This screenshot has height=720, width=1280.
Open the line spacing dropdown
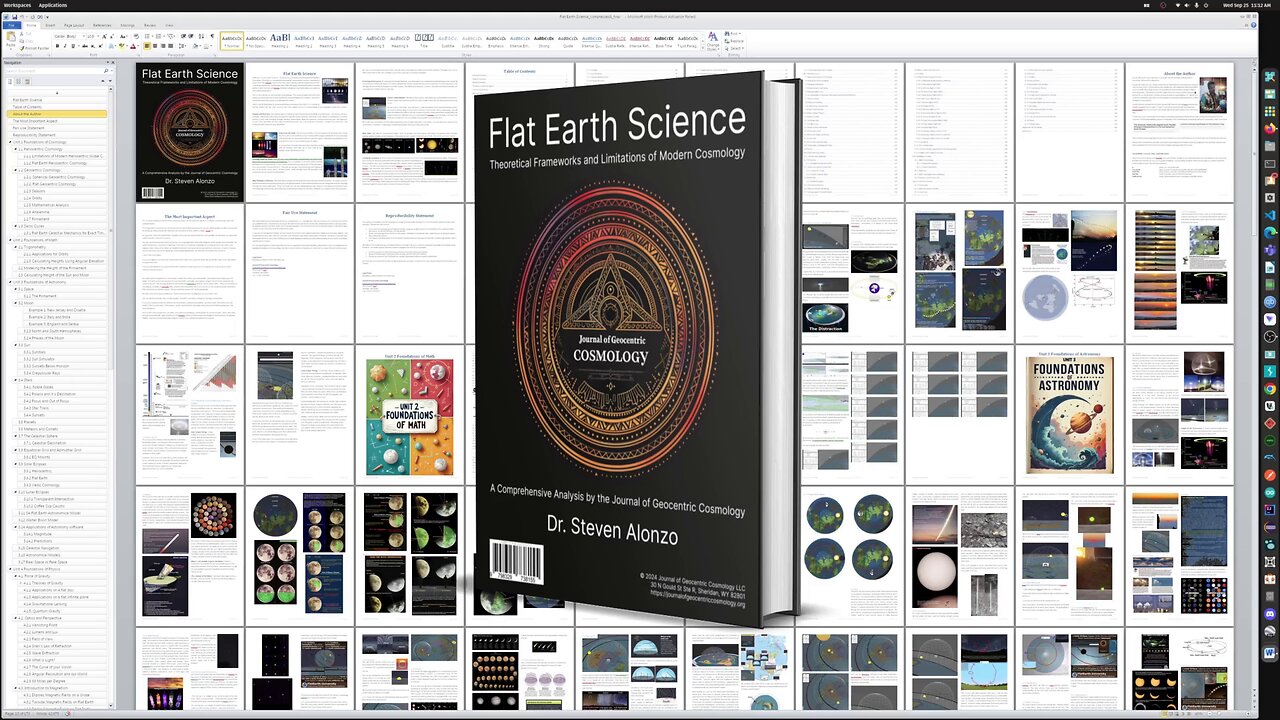182,46
